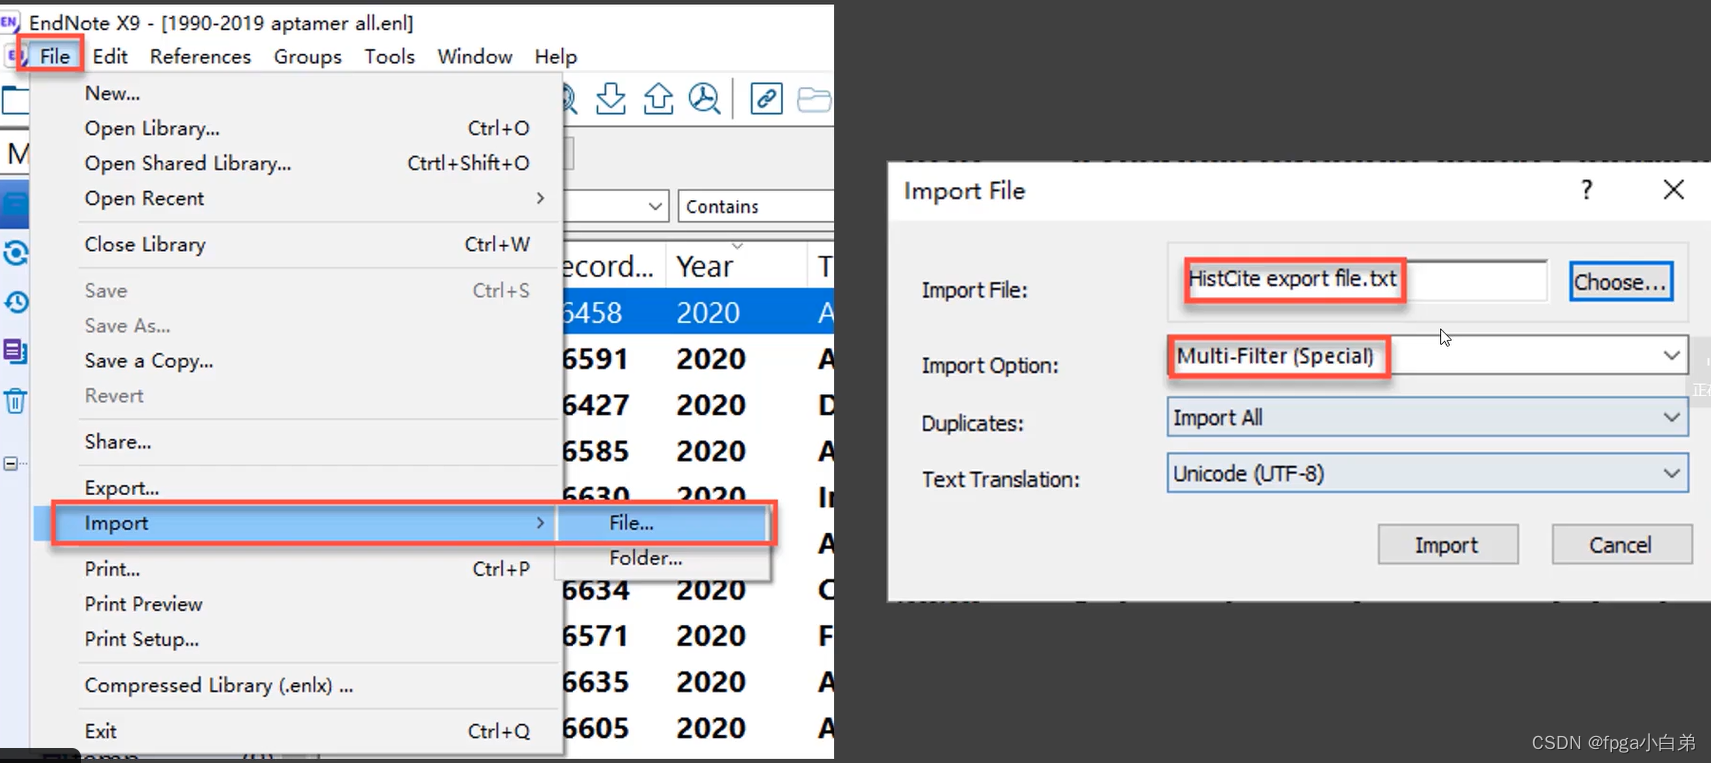Click the sync library sidebar icon
This screenshot has height=763, width=1711.
tap(15, 252)
